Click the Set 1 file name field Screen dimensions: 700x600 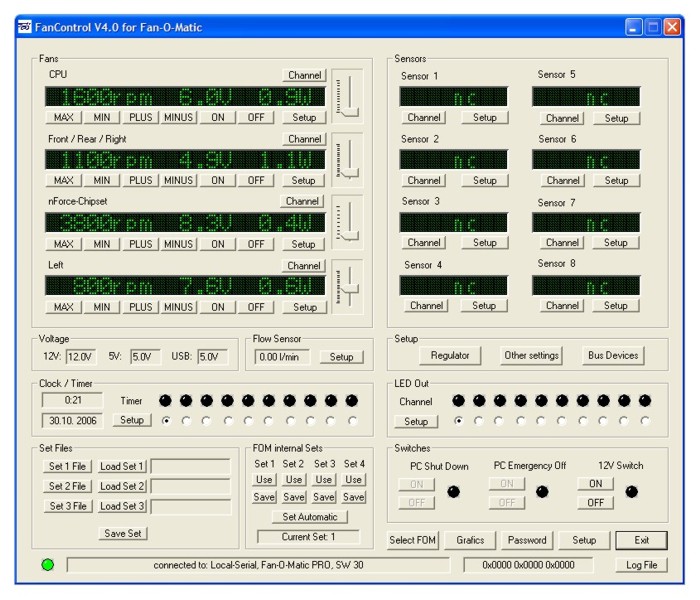190,466
